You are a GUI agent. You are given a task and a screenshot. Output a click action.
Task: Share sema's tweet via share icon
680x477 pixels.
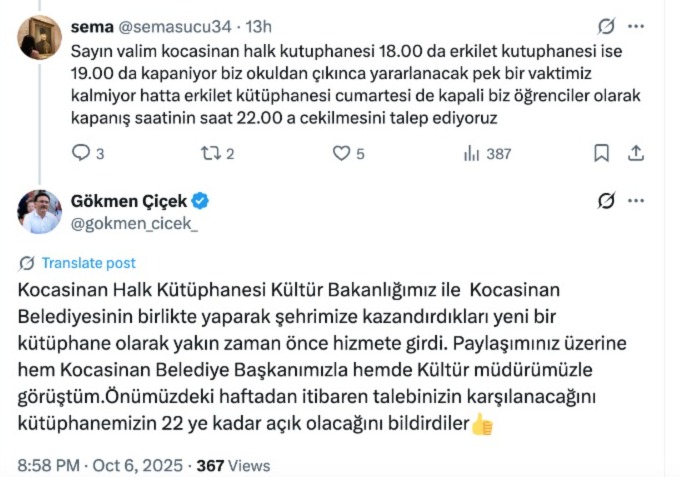pyautogui.click(x=634, y=153)
